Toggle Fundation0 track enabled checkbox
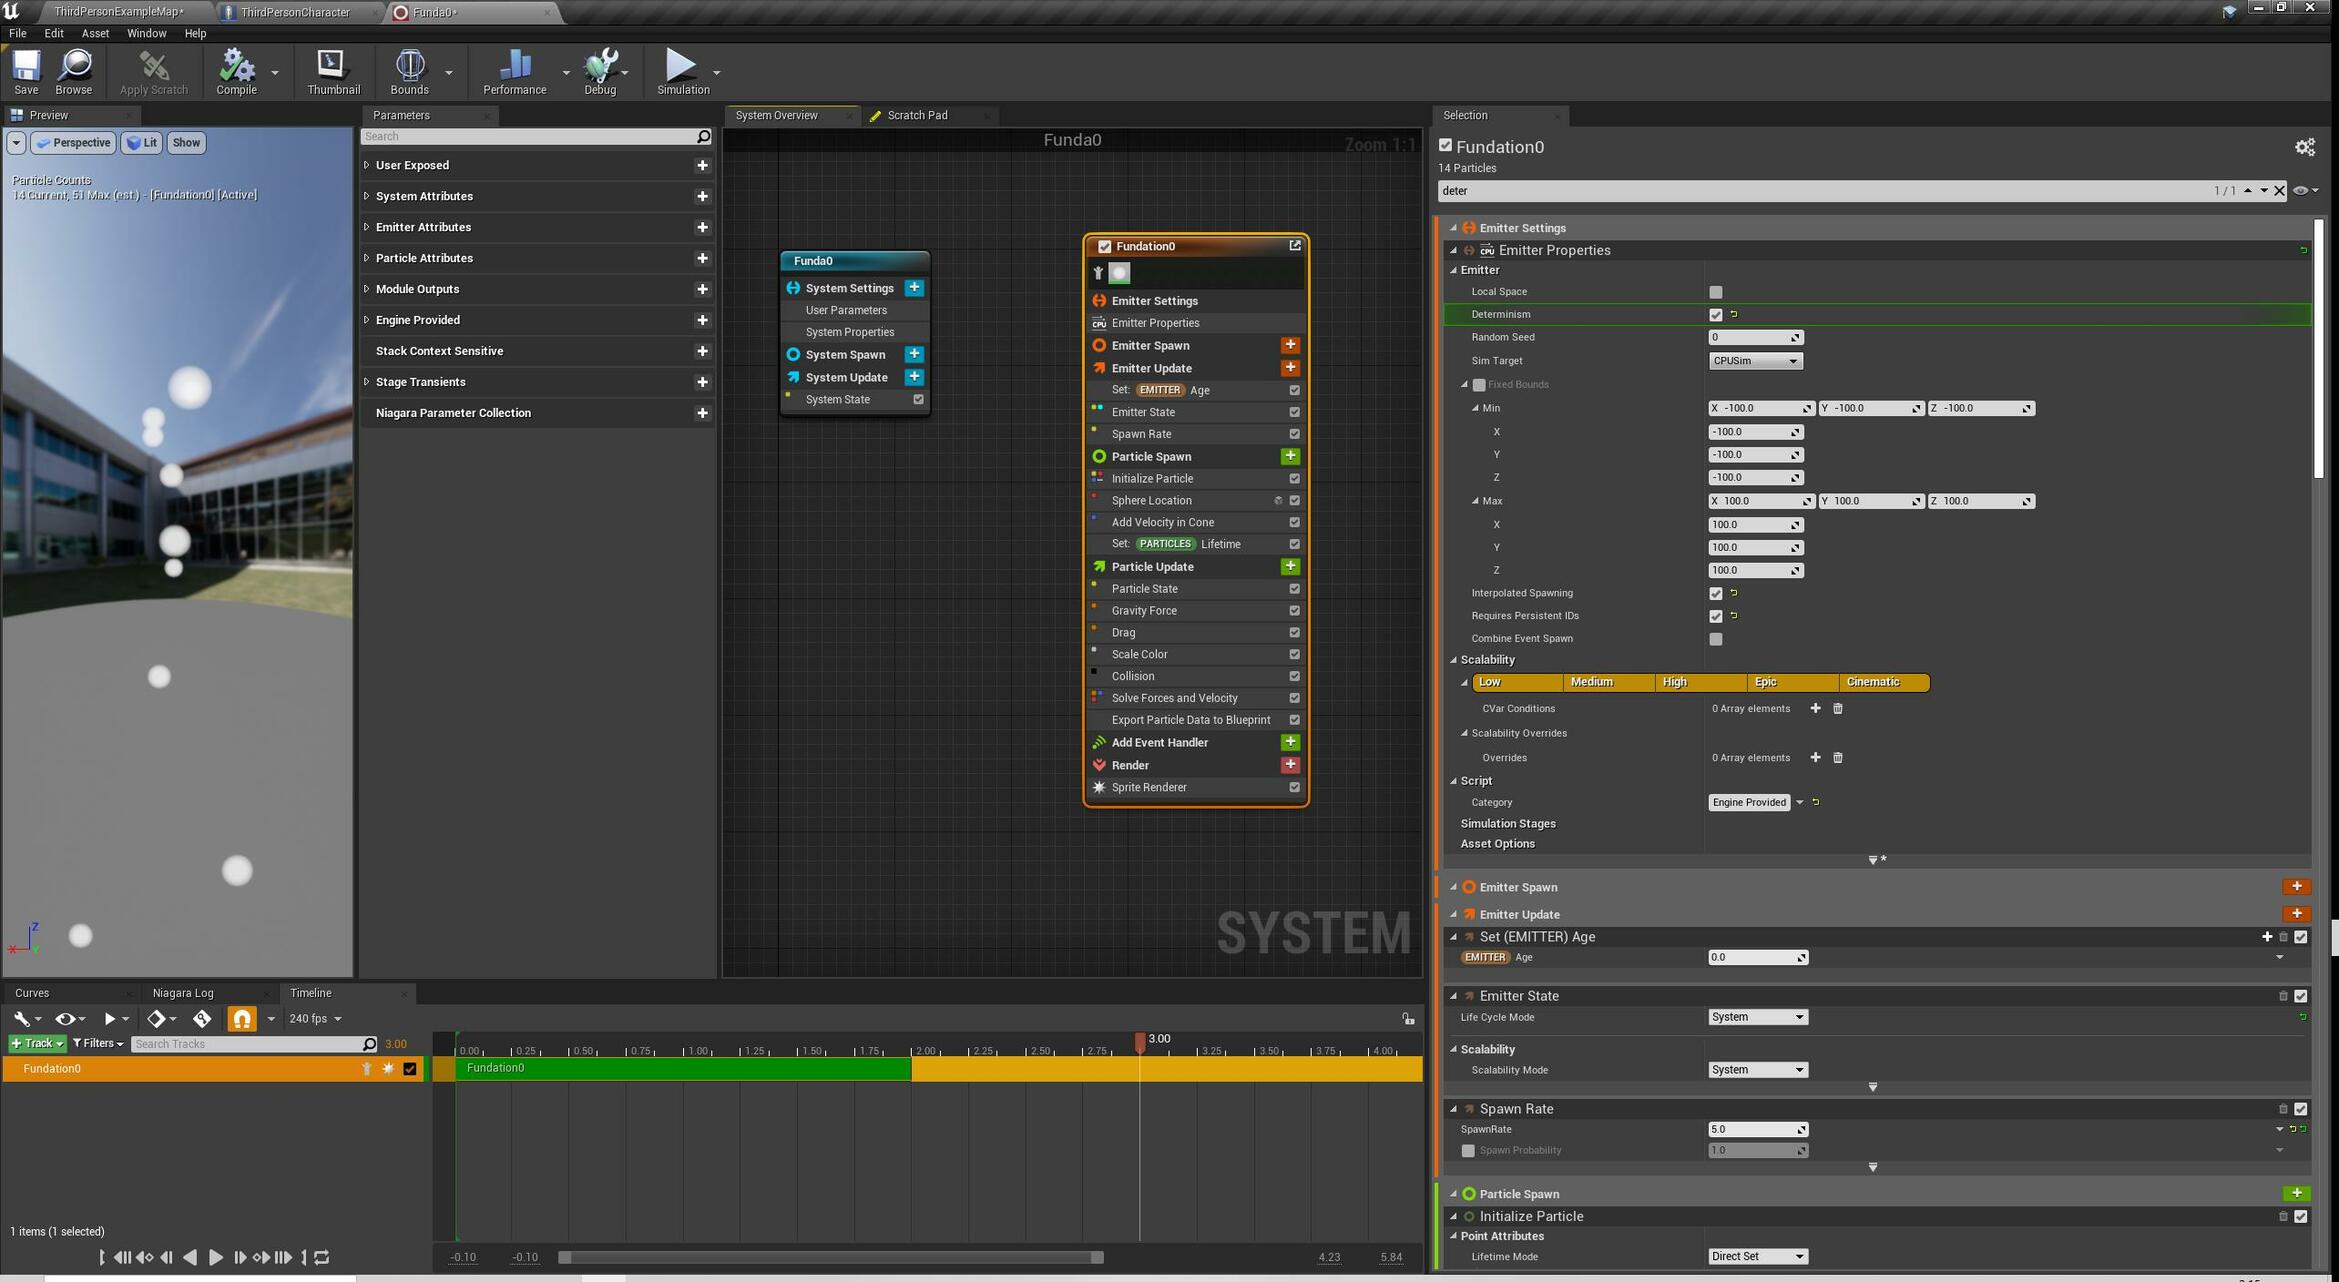2339x1282 pixels. tap(410, 1069)
